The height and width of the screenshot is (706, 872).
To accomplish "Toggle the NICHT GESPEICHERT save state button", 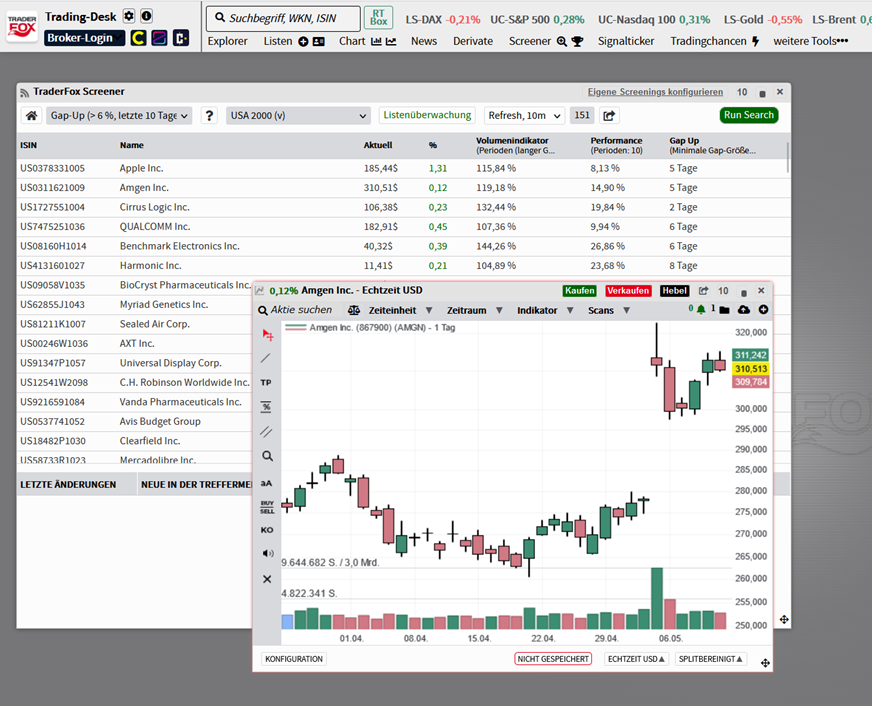I will pos(553,659).
